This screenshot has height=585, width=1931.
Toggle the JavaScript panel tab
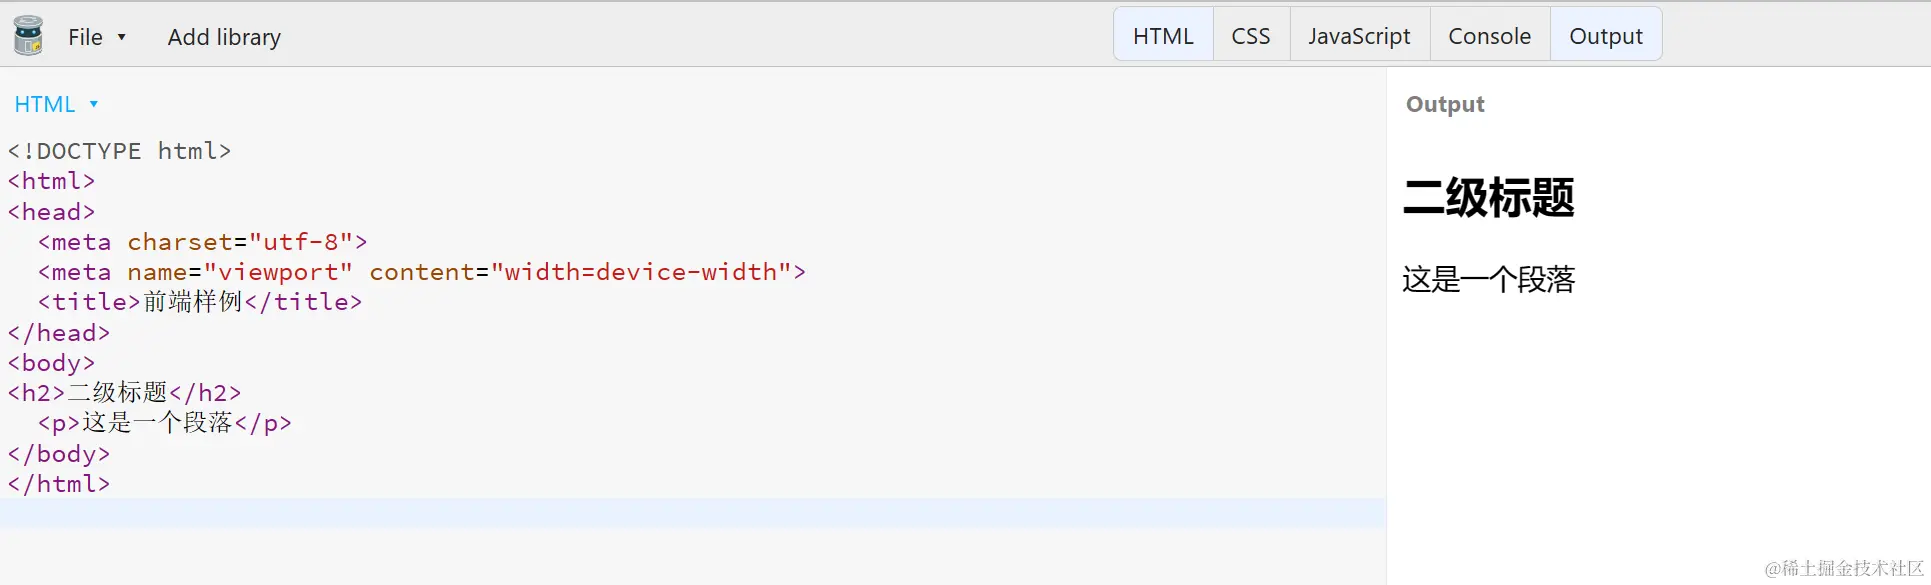[x=1359, y=36]
